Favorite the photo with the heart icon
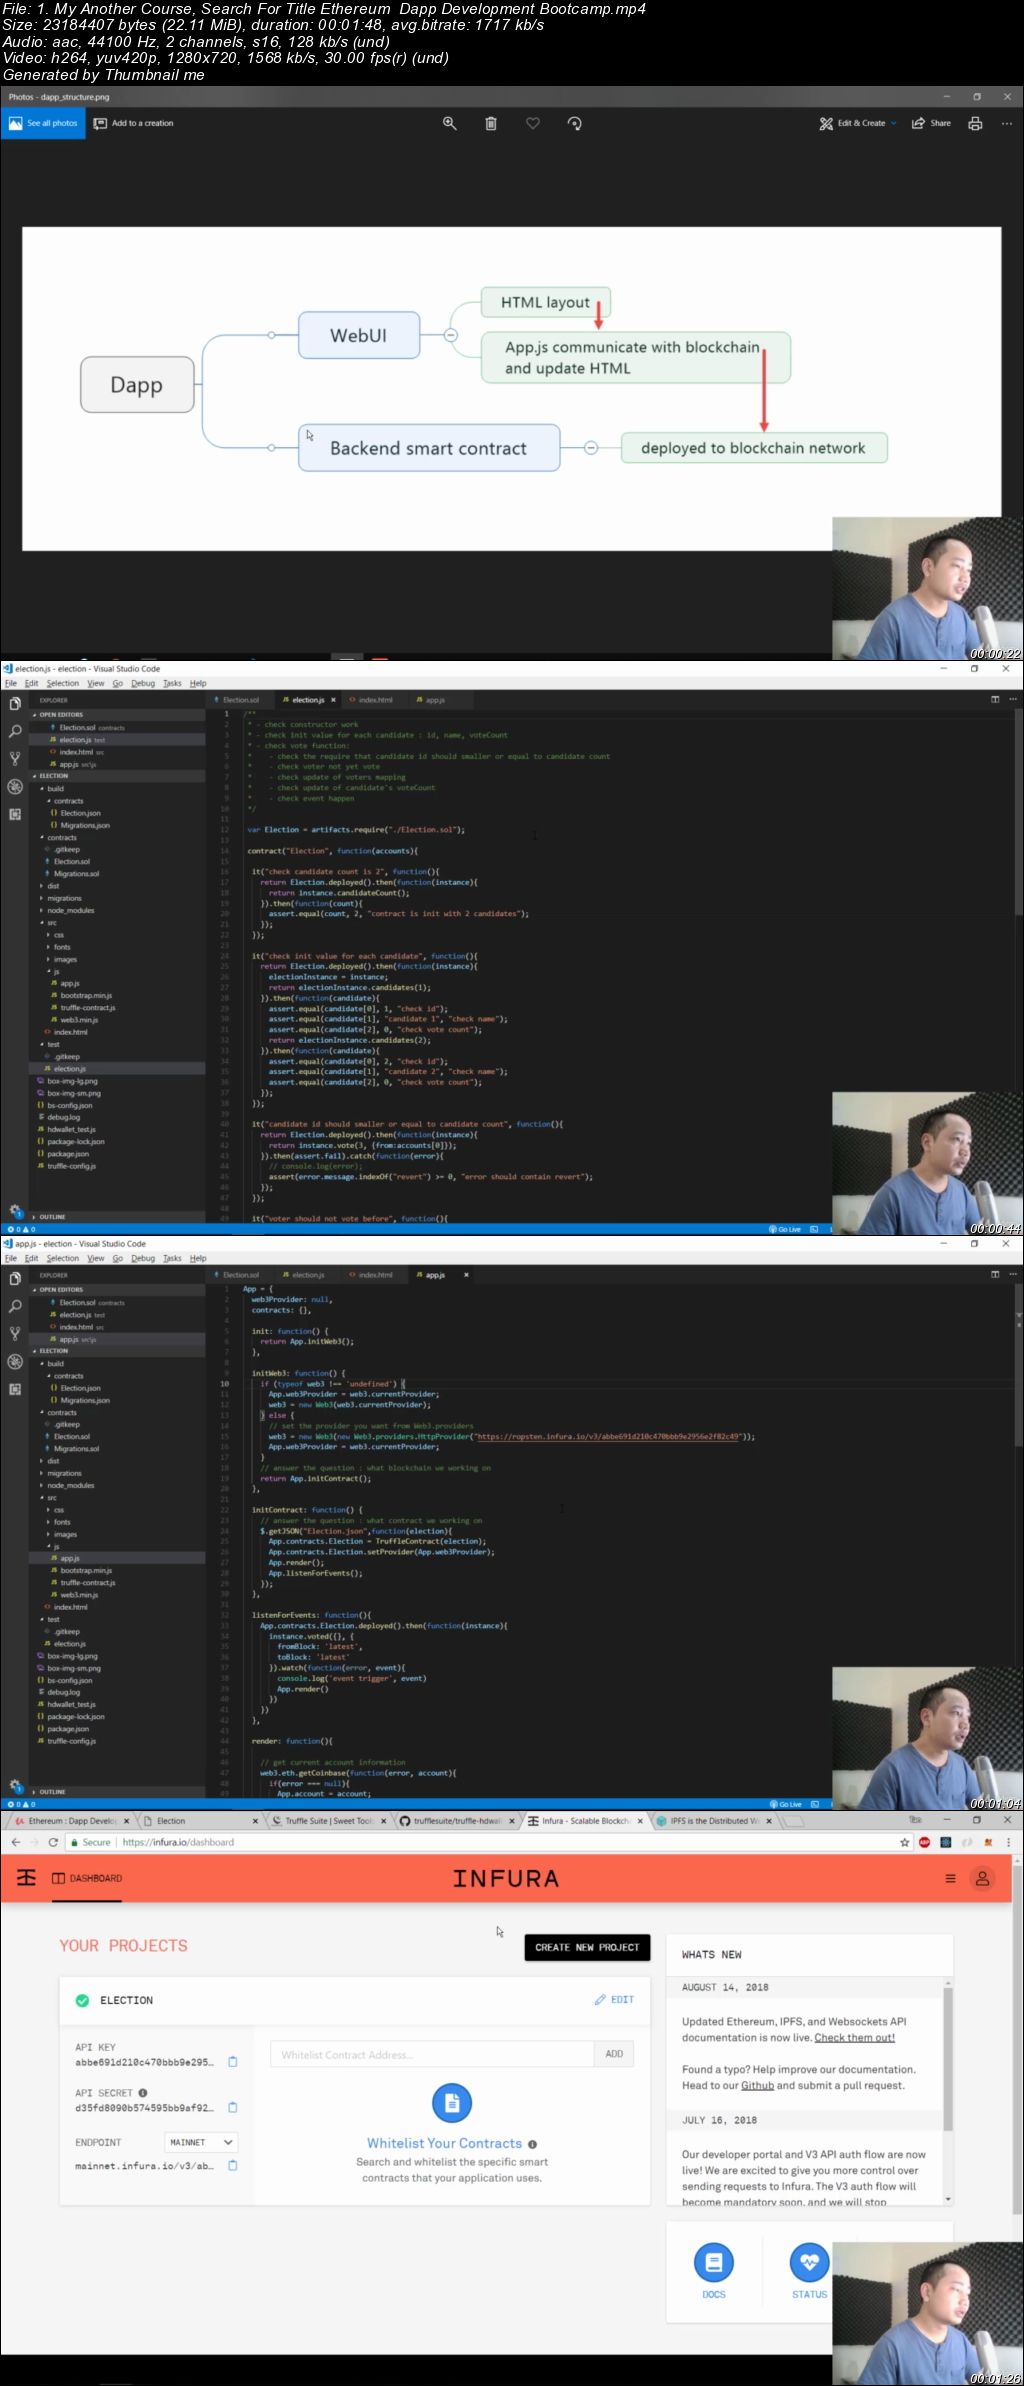This screenshot has width=1024, height=2386. point(533,123)
